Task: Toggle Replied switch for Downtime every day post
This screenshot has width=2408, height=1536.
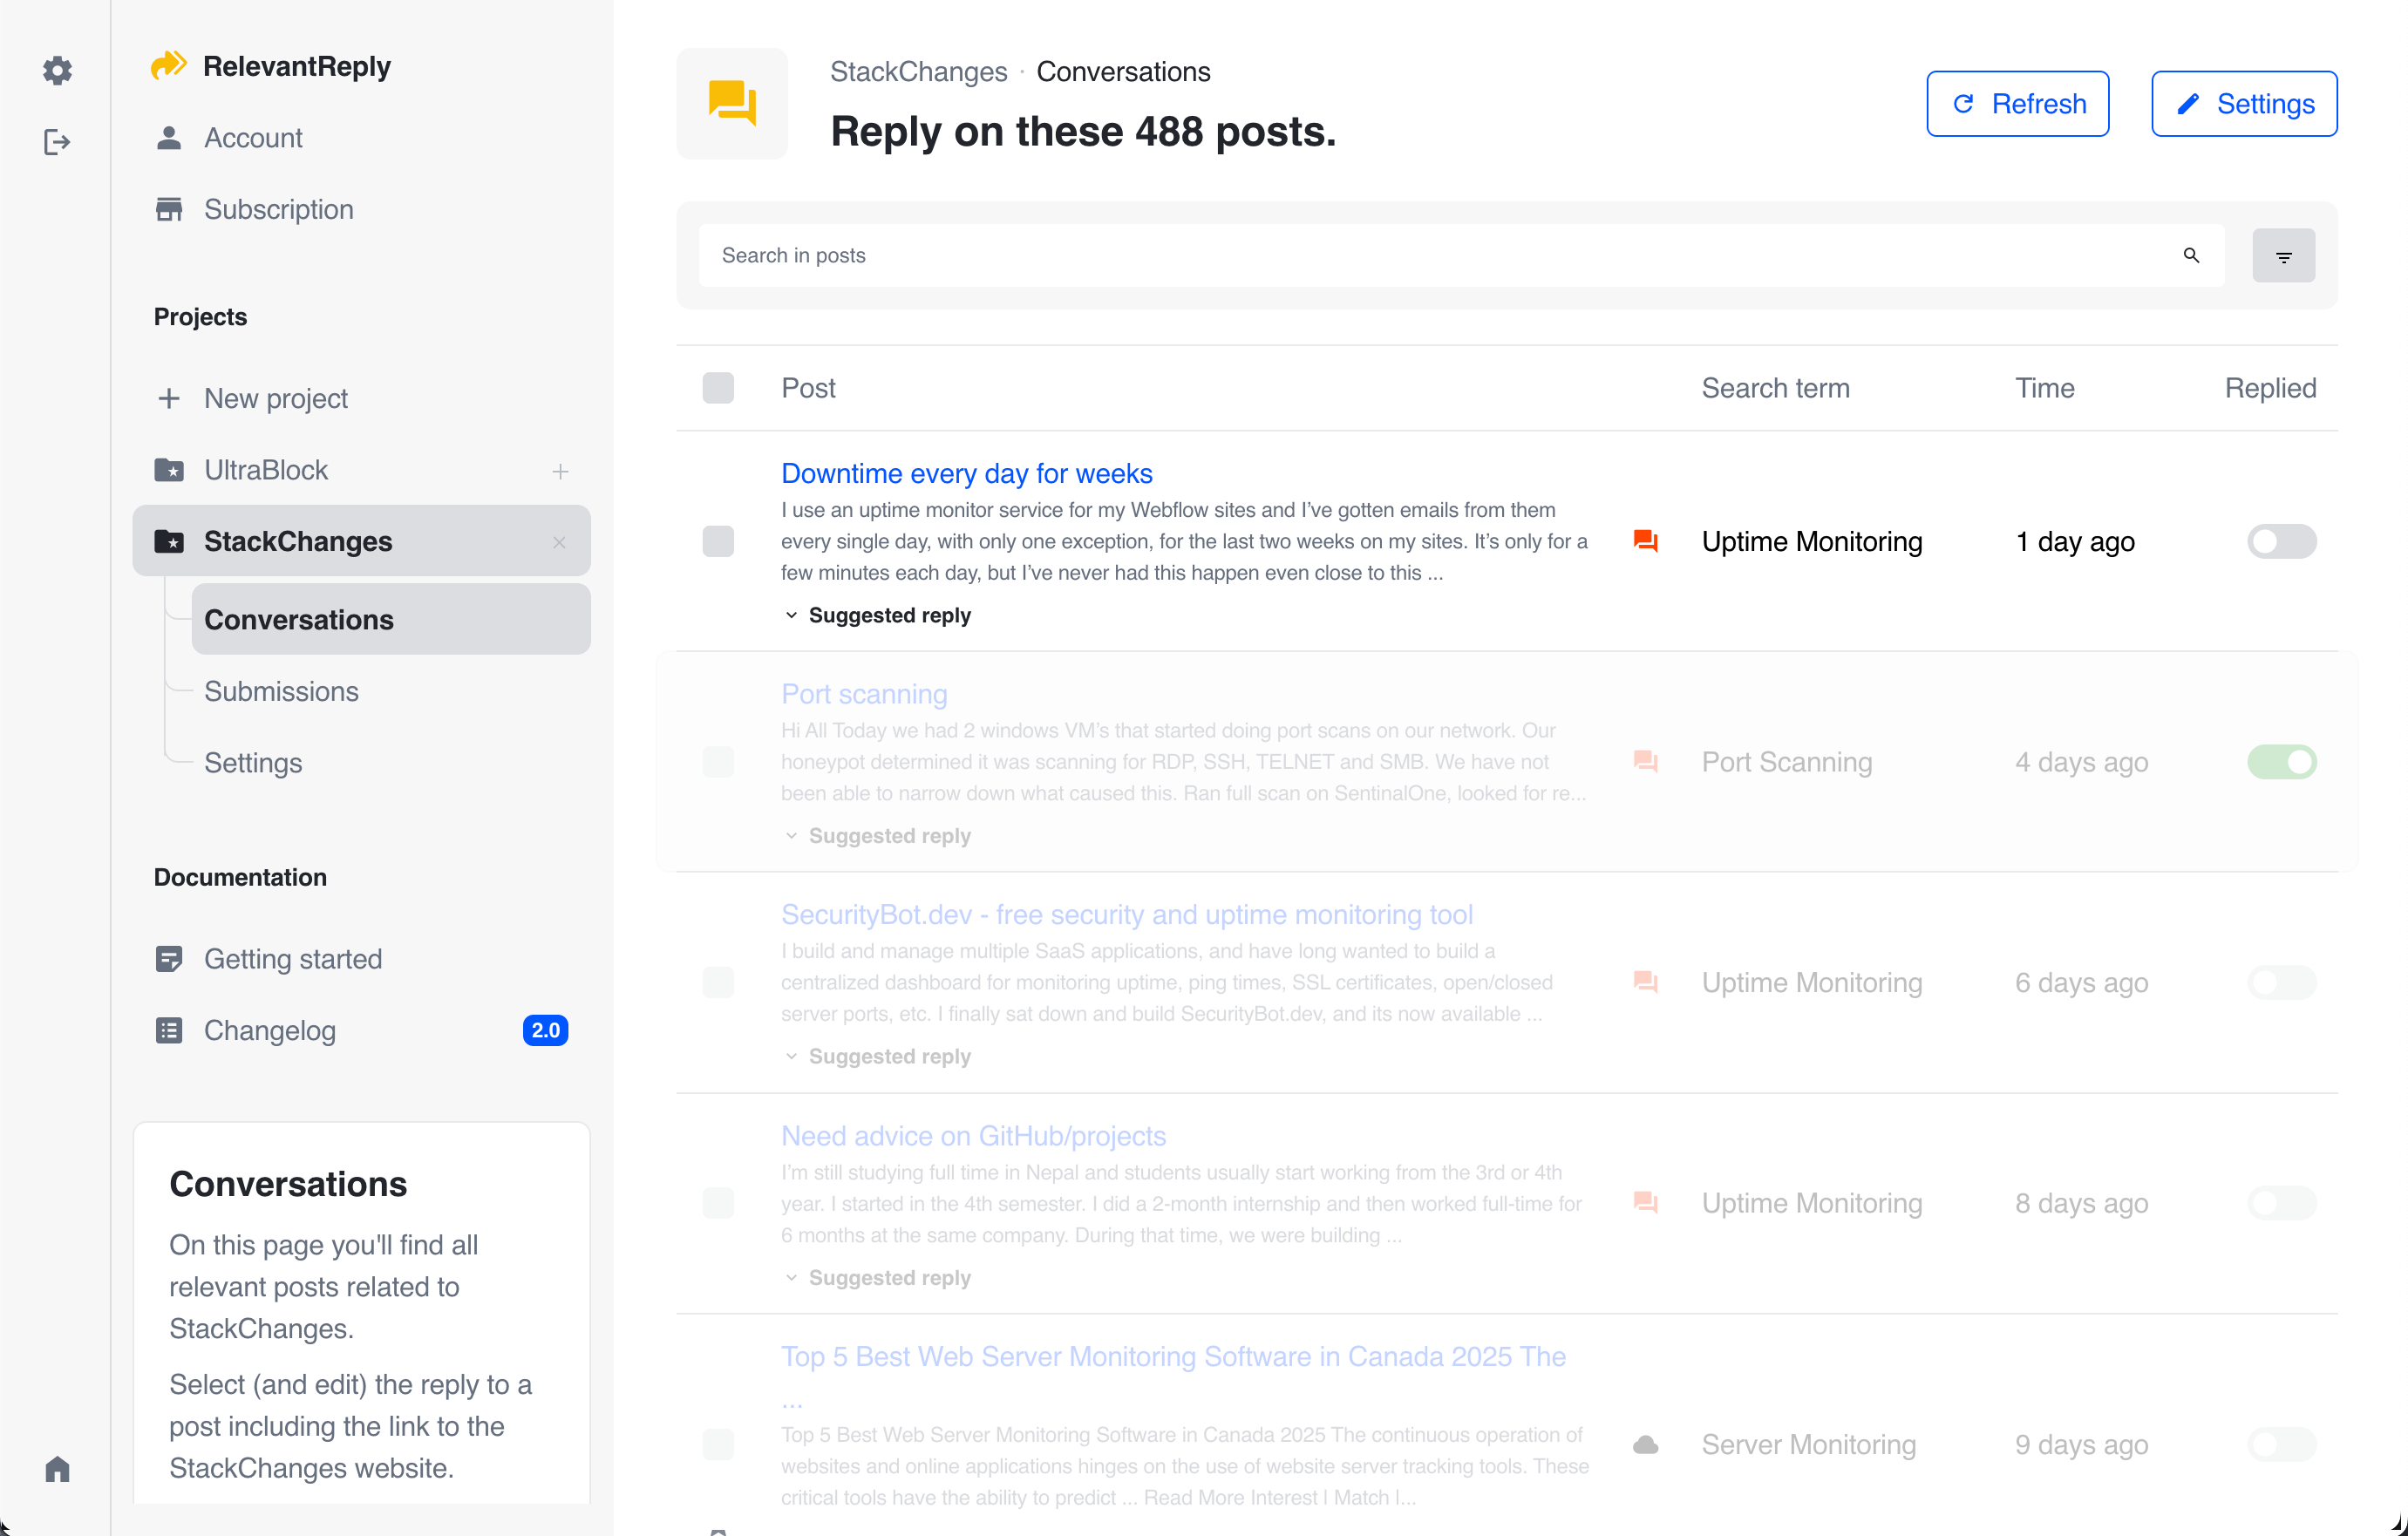Action: (2281, 541)
